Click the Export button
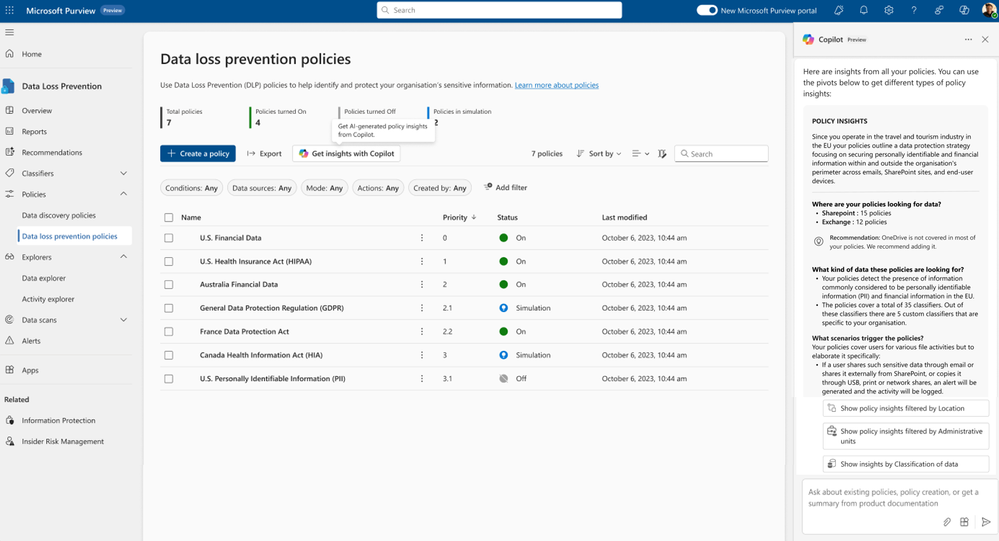Screen dimensions: 999x541 pos(264,154)
